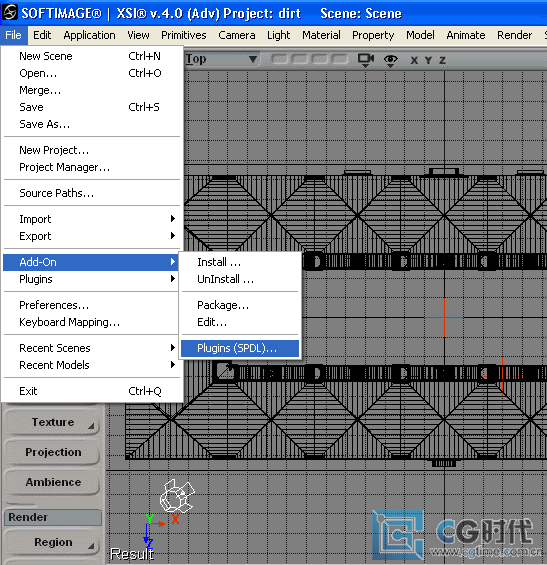Expand the Import submenu

pyautogui.click(x=92, y=219)
